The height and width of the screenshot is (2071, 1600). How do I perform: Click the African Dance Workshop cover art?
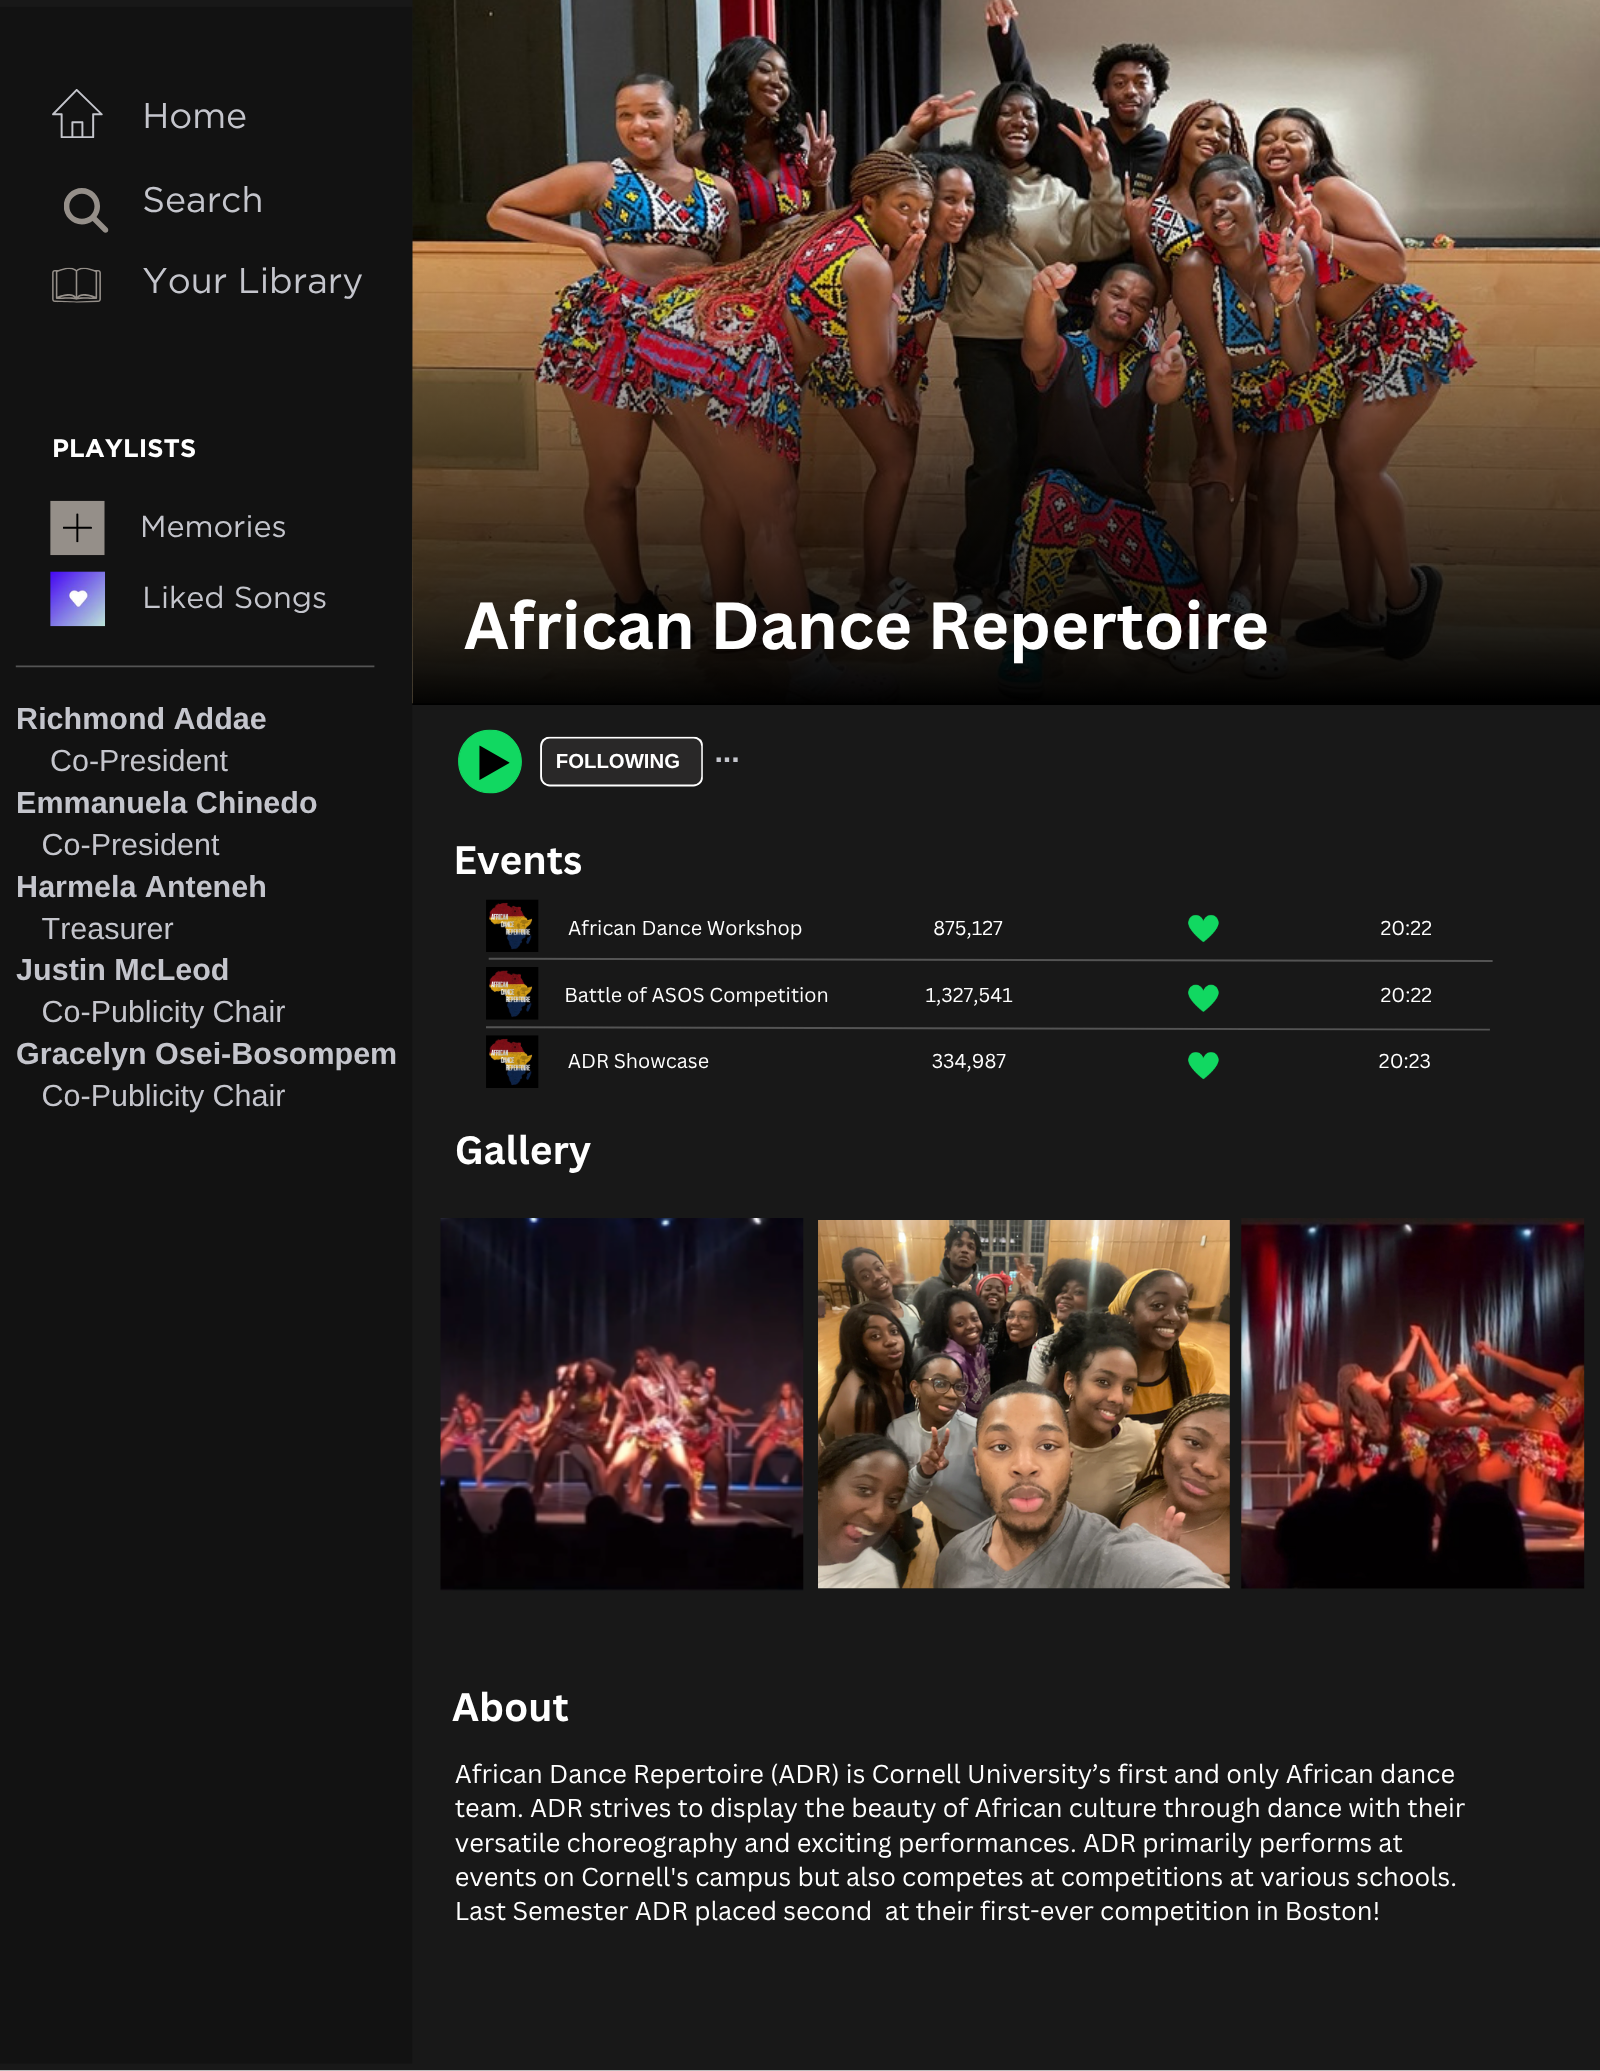(x=512, y=926)
